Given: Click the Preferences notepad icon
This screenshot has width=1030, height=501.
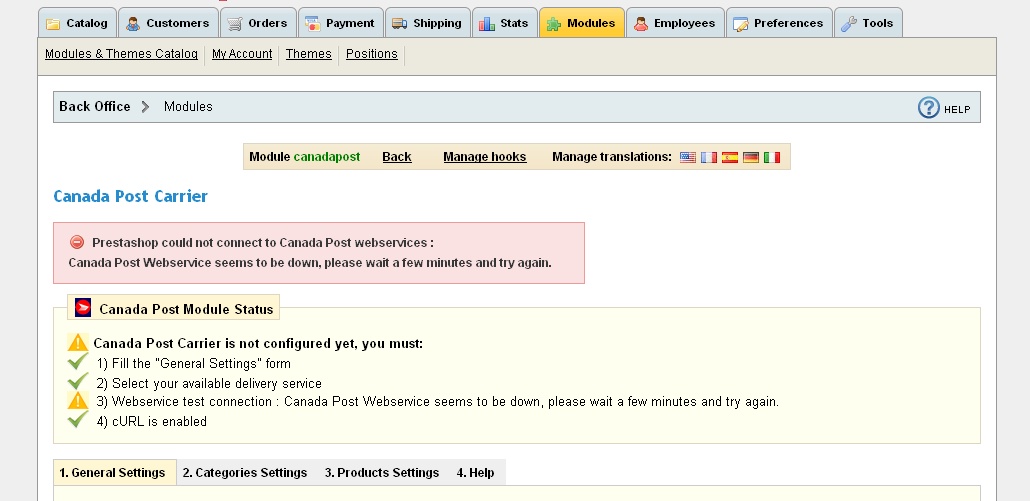Looking at the screenshot, I should pyautogui.click(x=740, y=24).
